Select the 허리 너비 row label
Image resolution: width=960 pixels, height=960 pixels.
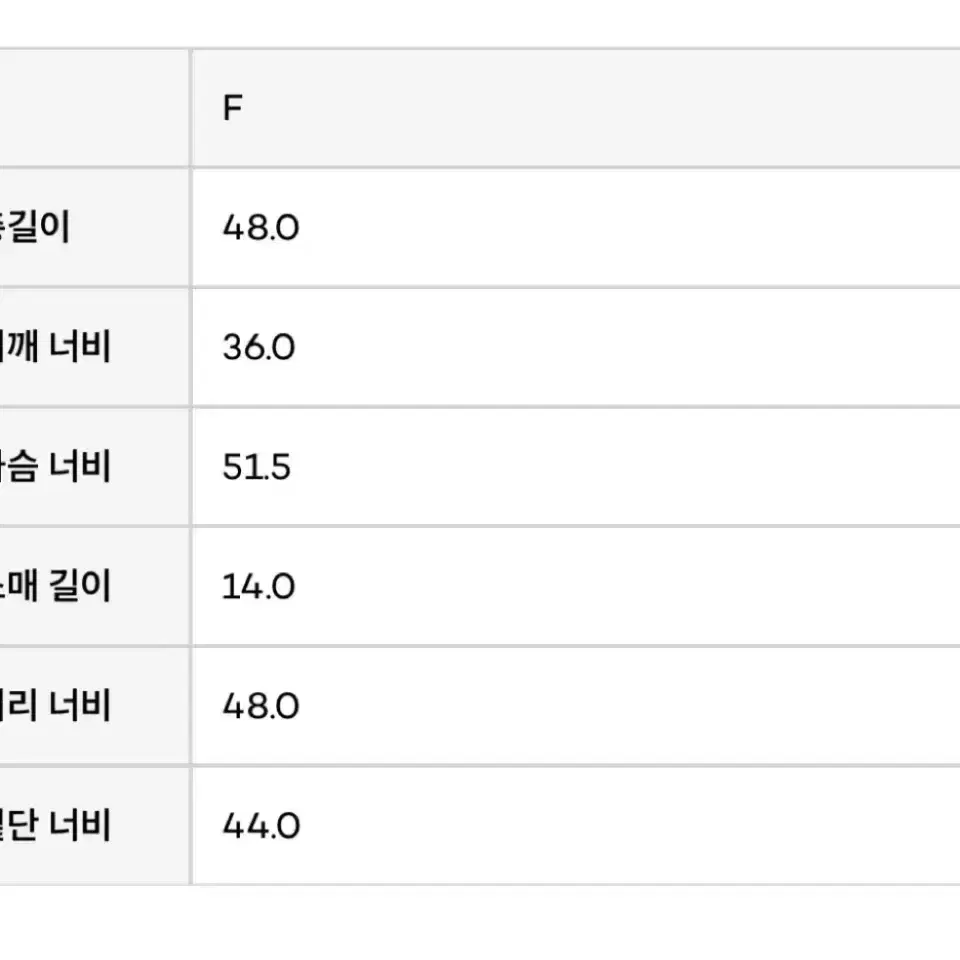[x=55, y=705]
